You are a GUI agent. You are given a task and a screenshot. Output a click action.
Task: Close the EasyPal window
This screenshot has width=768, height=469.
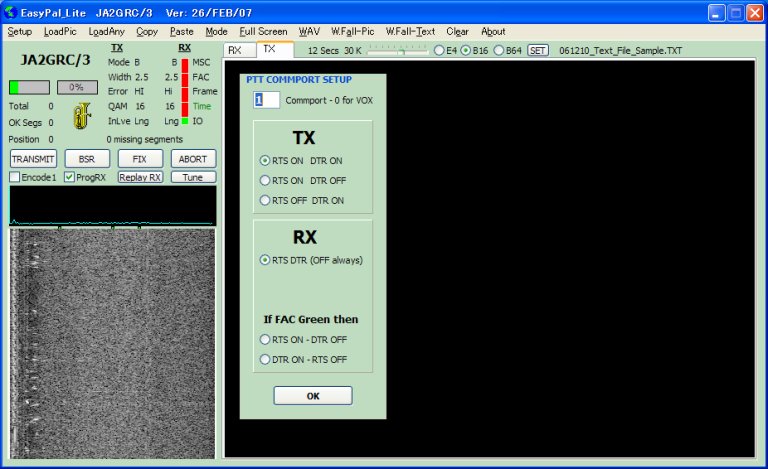click(x=754, y=13)
